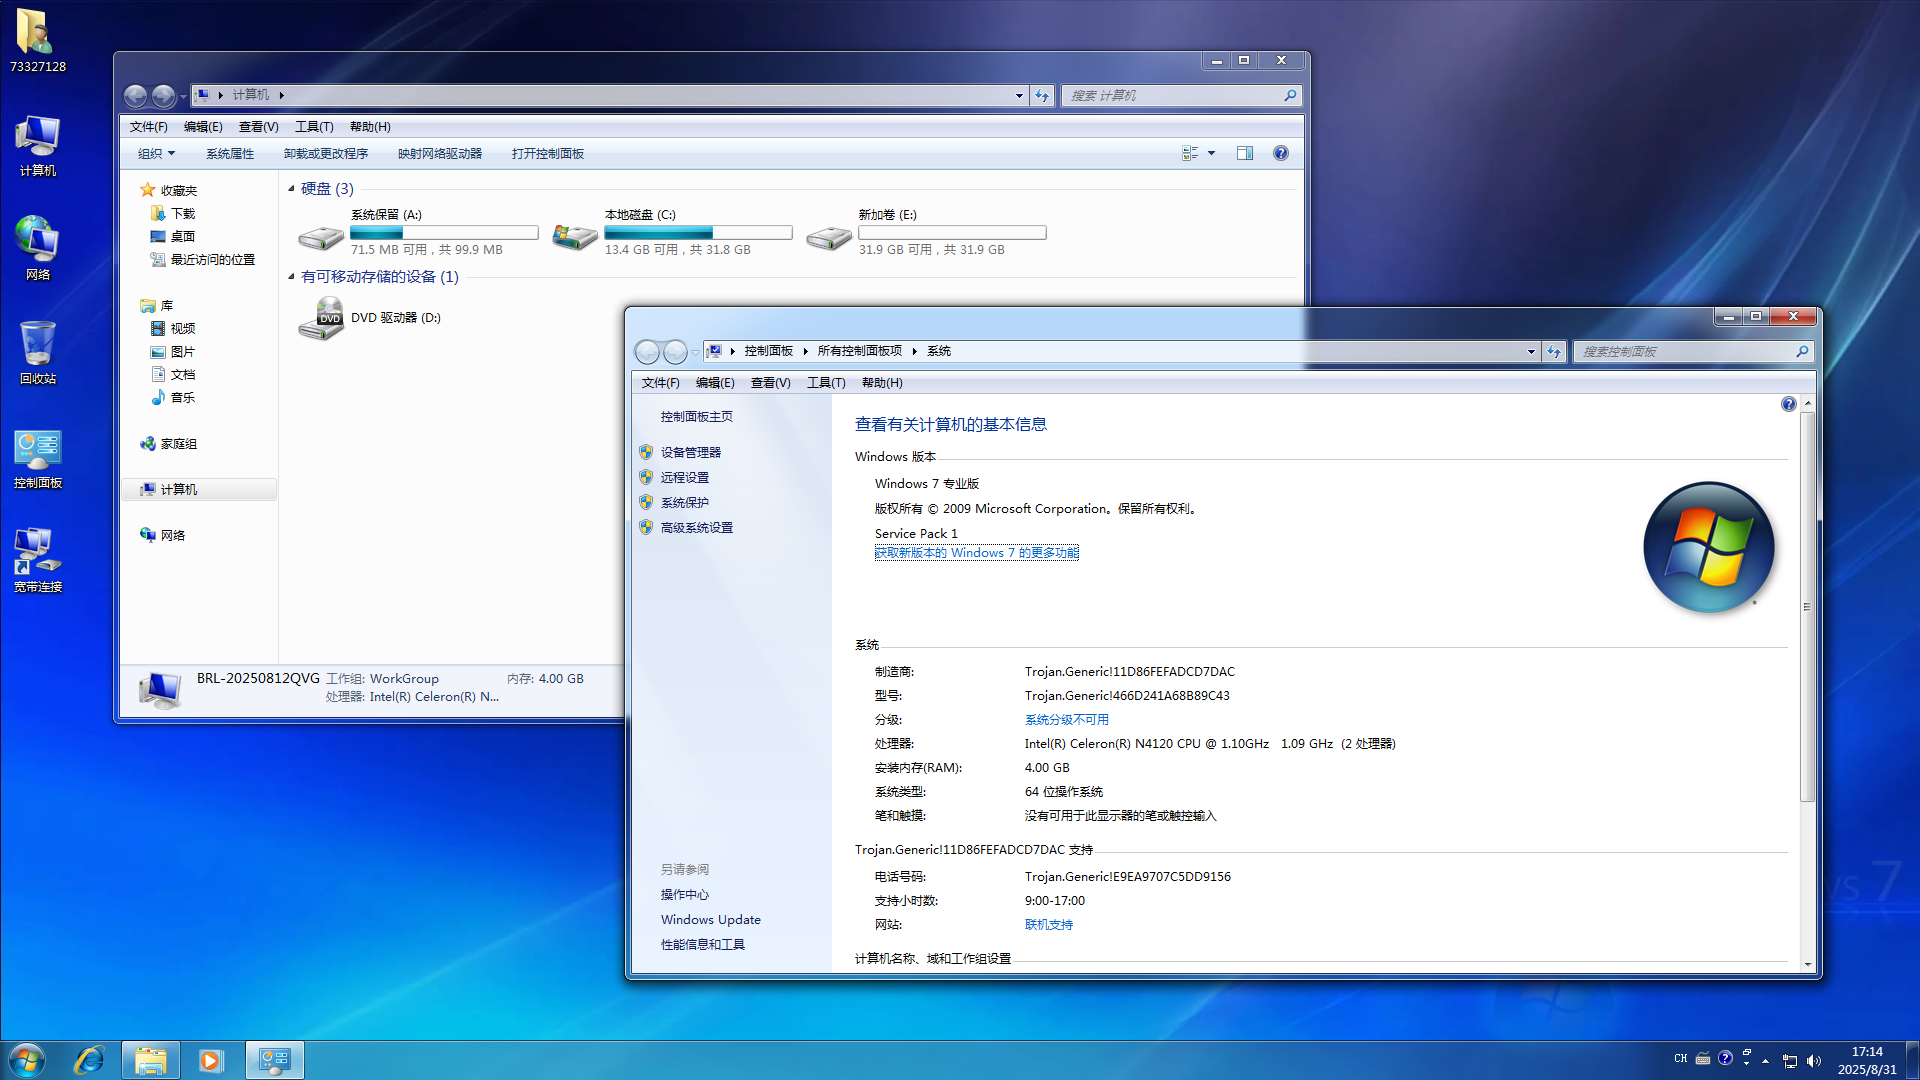1920x1080 pixels.
Task: Open Windows Update from the sidebar
Action: [x=710, y=919]
